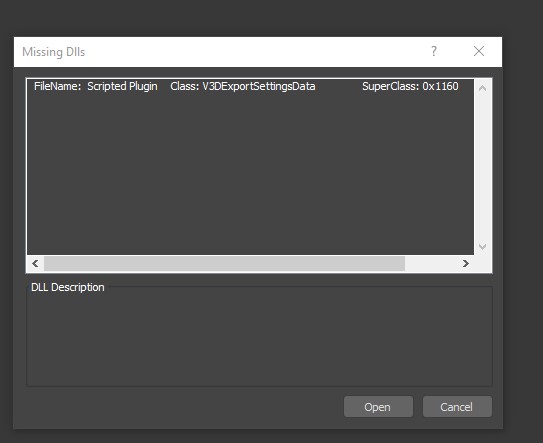Click the vertical scrollbar track
Screen dimensions: 543x443
[x=482, y=167]
